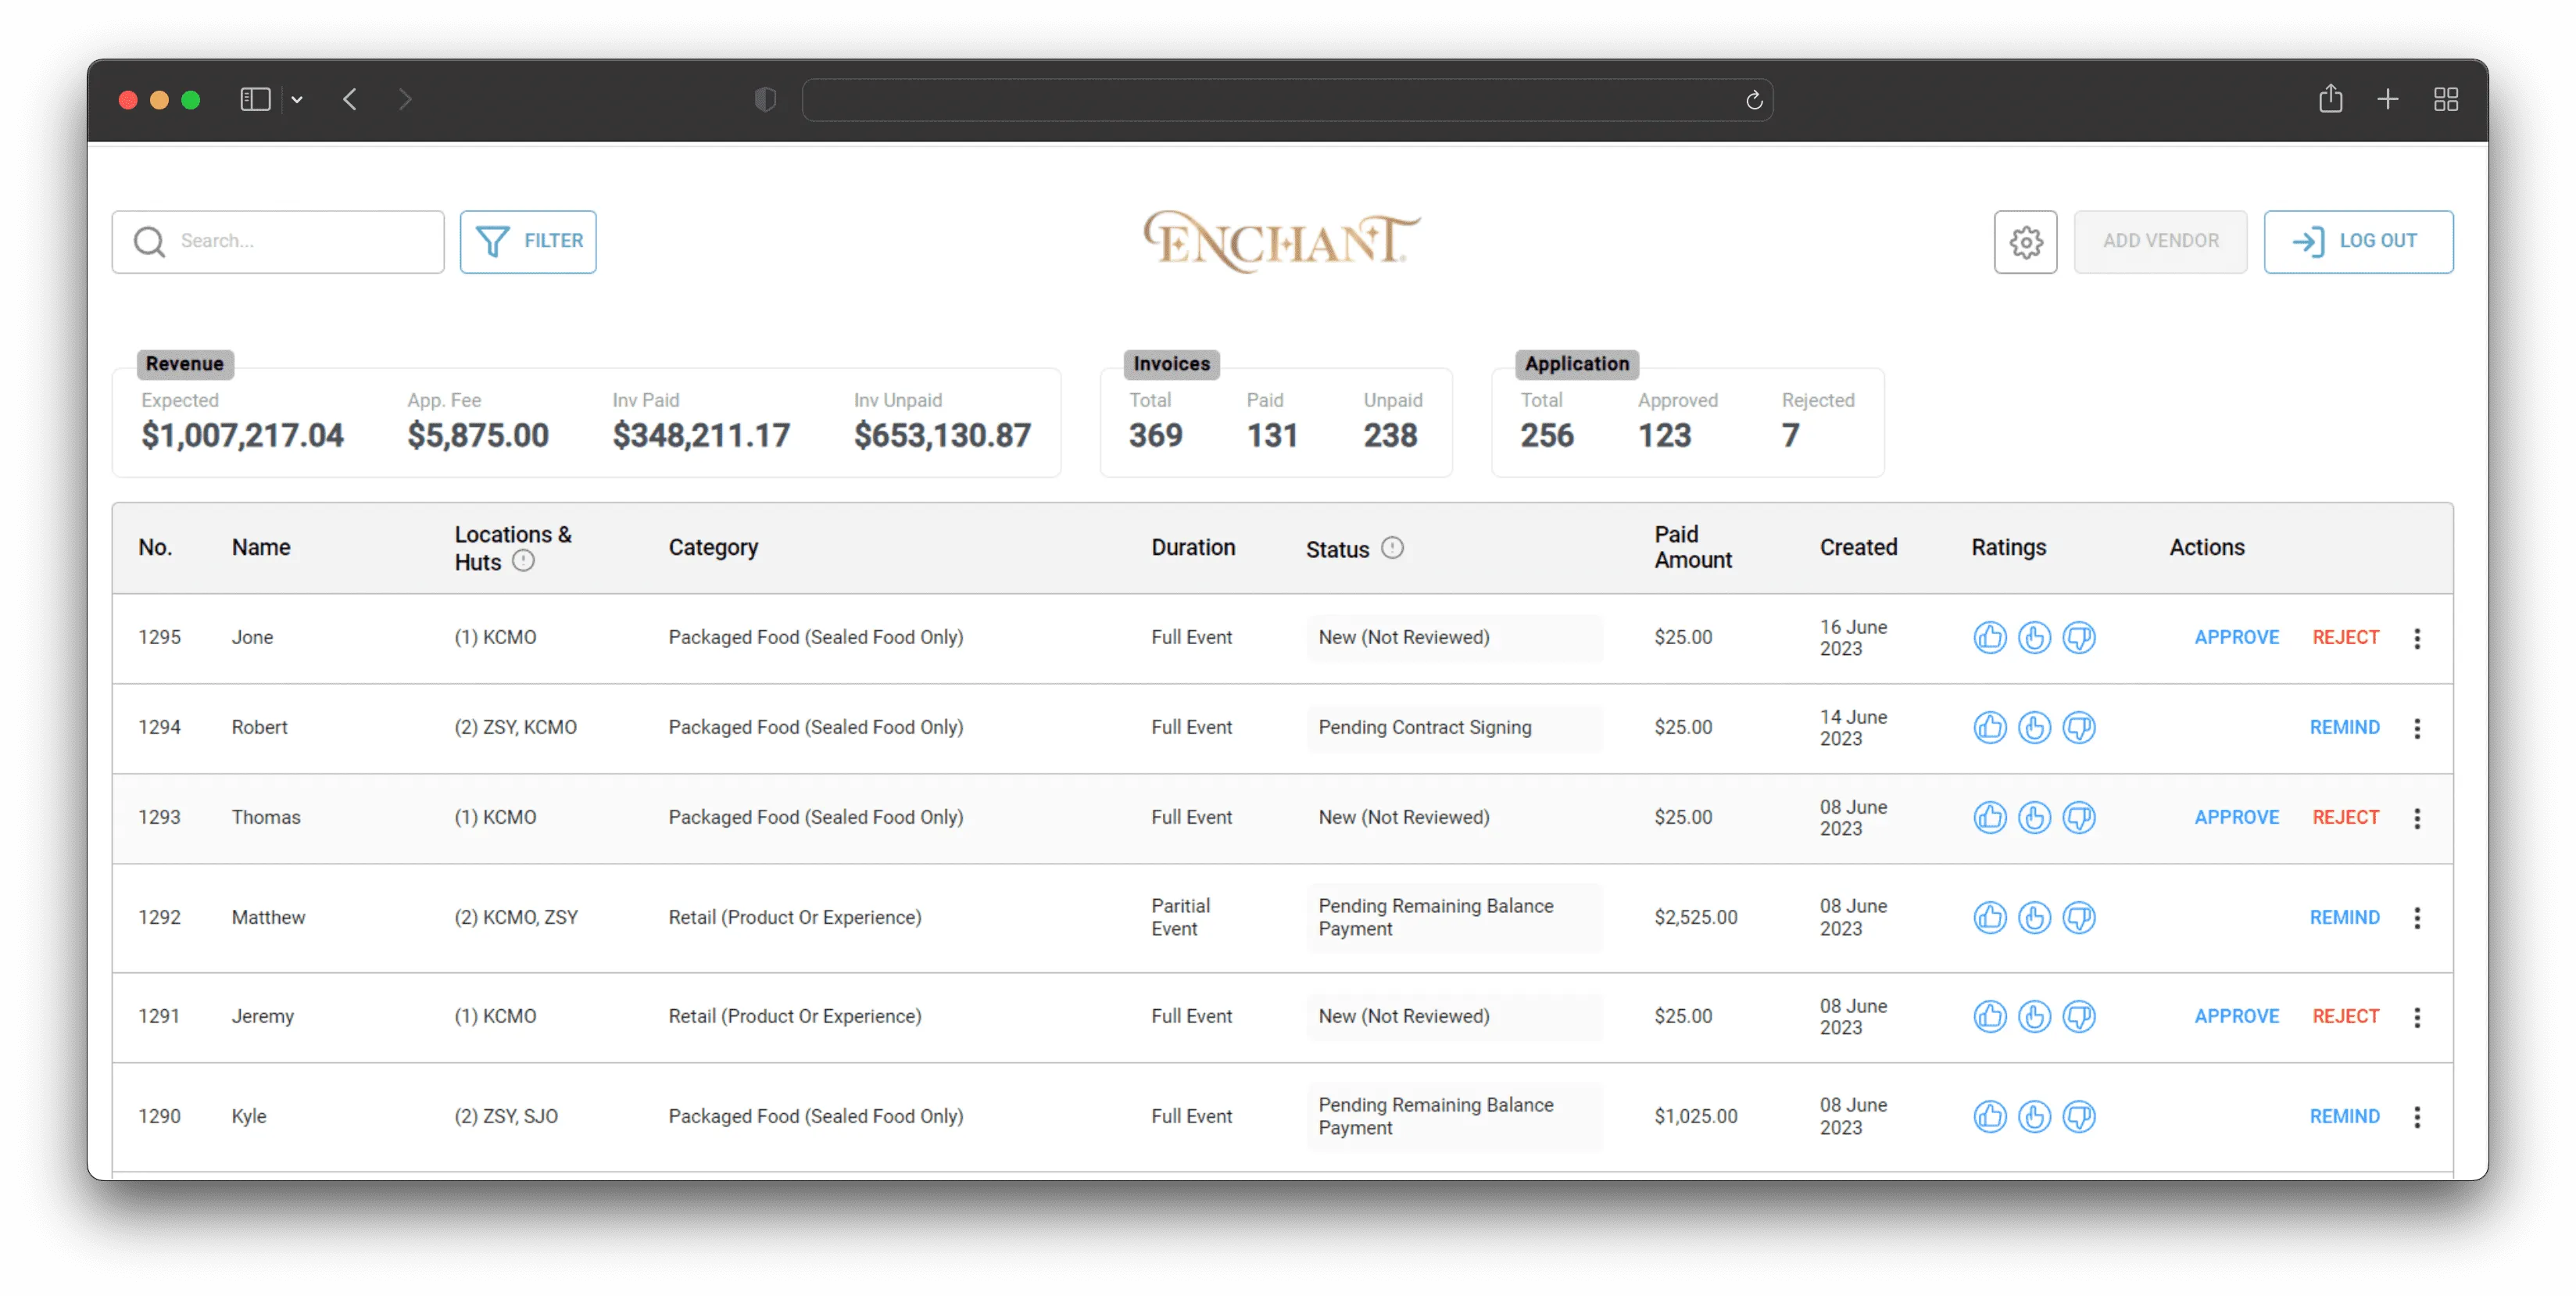Click the Status column info icon
Screen dimensions: 2576x1296
(1392, 547)
